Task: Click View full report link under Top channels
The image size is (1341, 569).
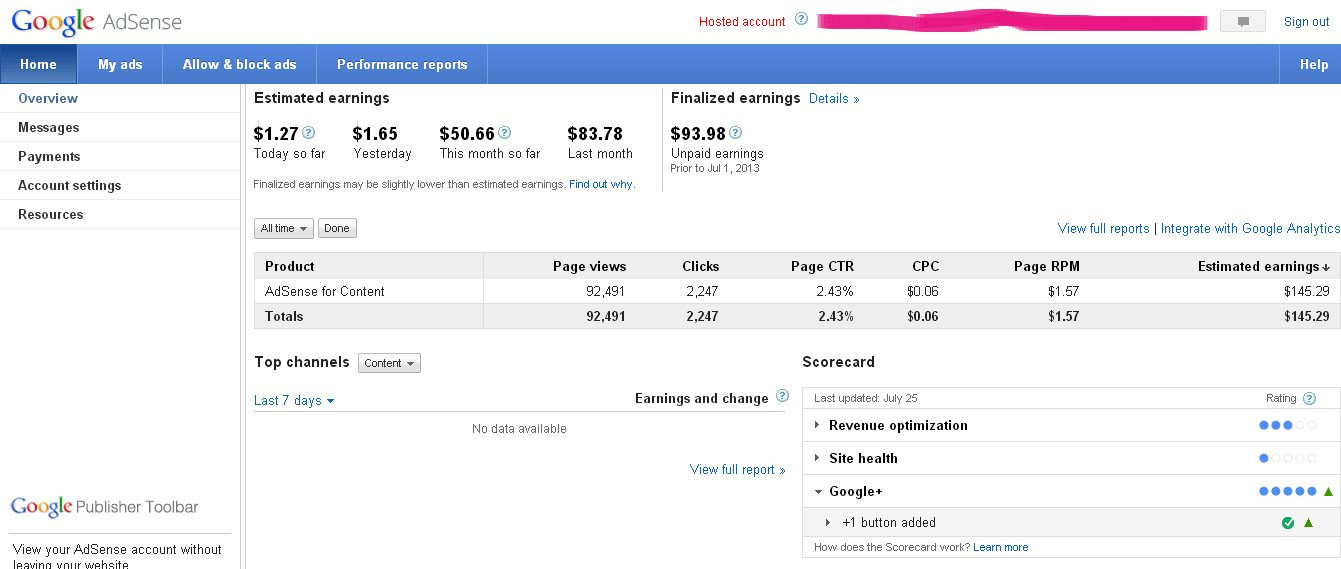Action: coord(737,469)
